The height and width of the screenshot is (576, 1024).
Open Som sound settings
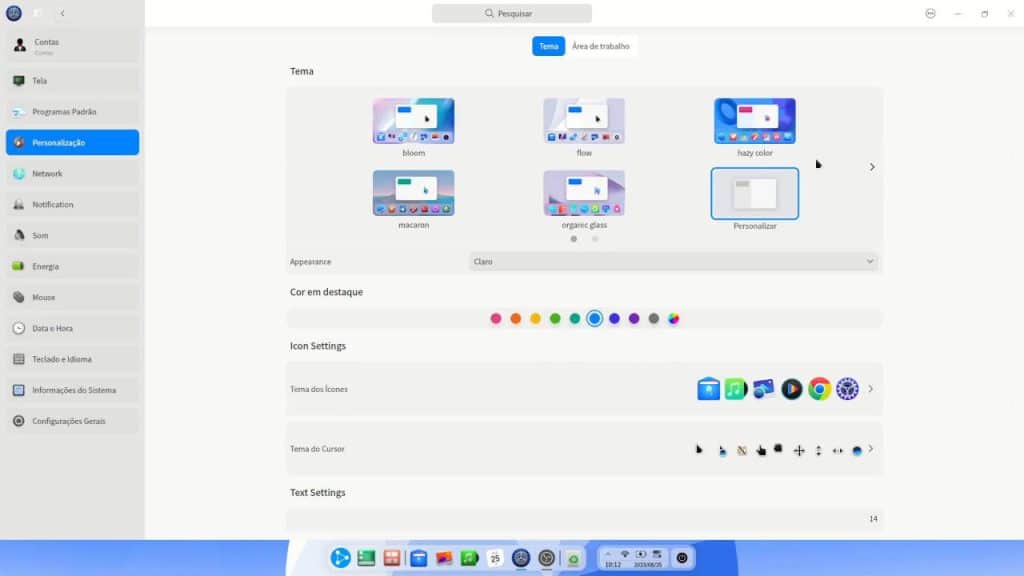[x=72, y=236]
